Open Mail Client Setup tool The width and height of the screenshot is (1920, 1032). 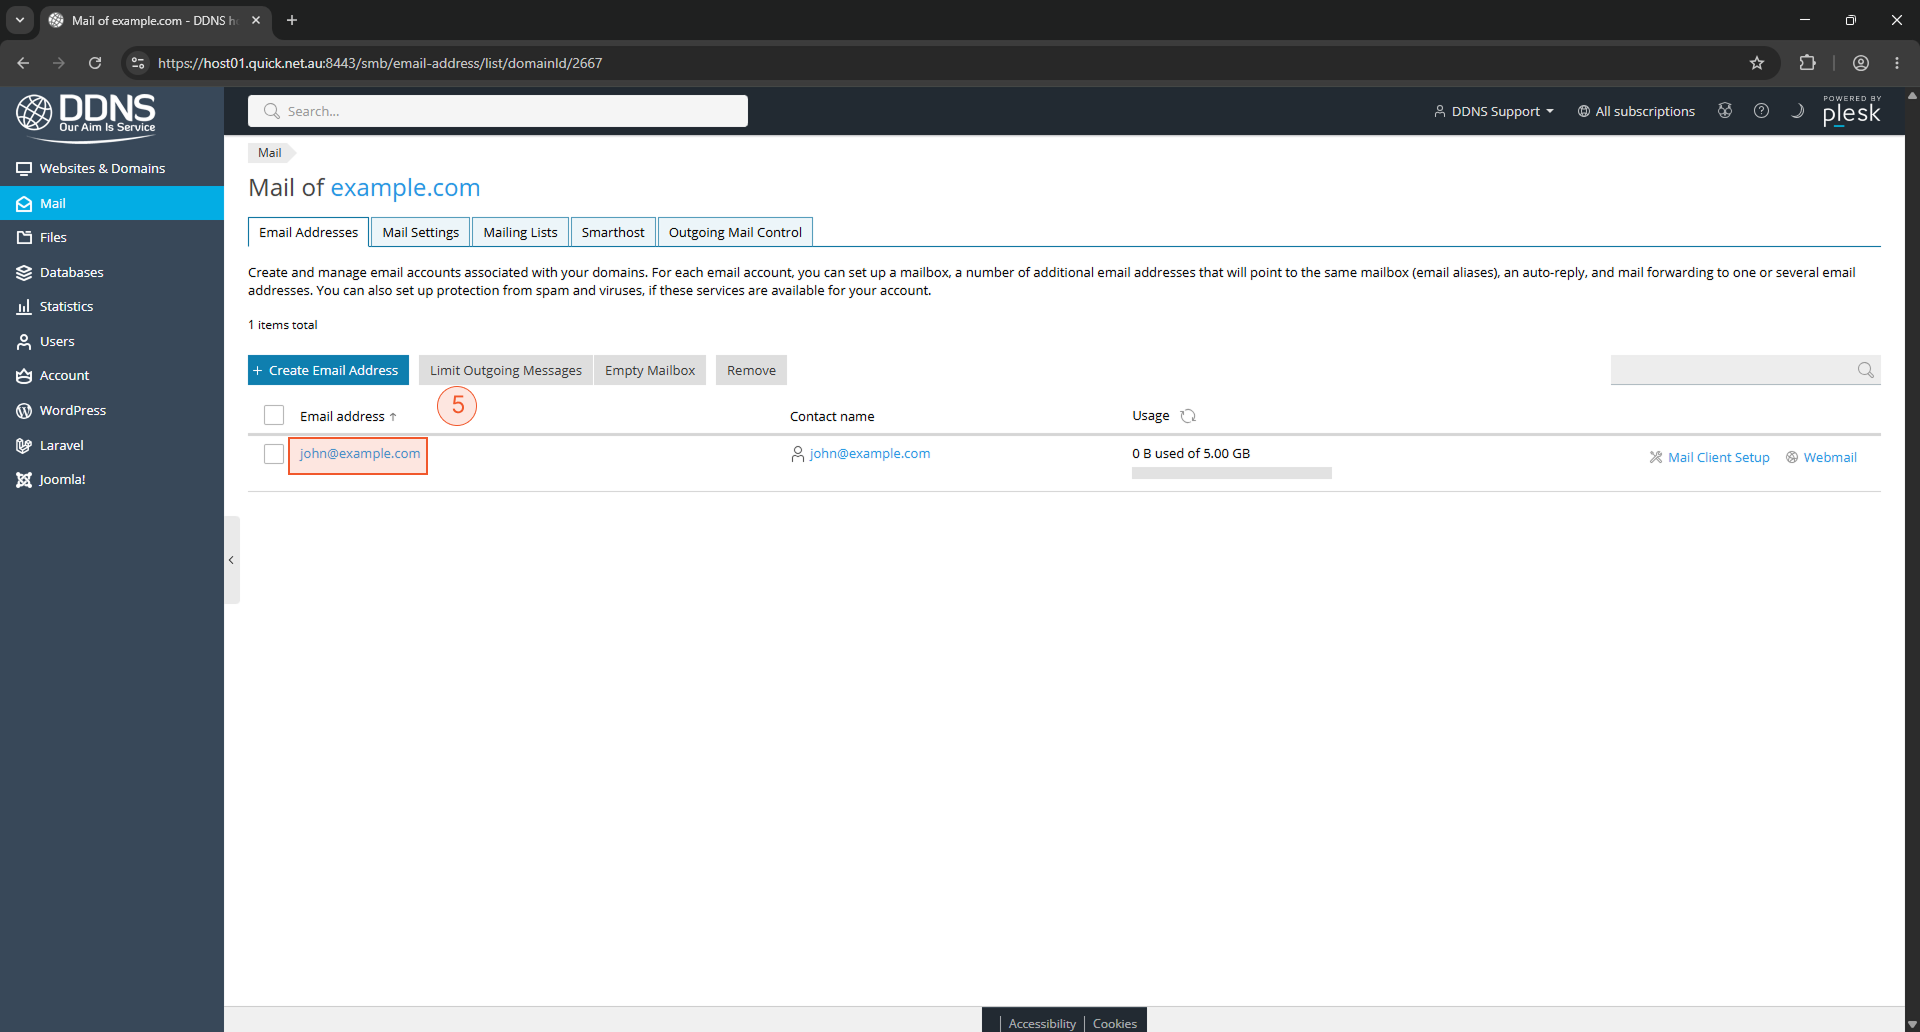point(1709,457)
